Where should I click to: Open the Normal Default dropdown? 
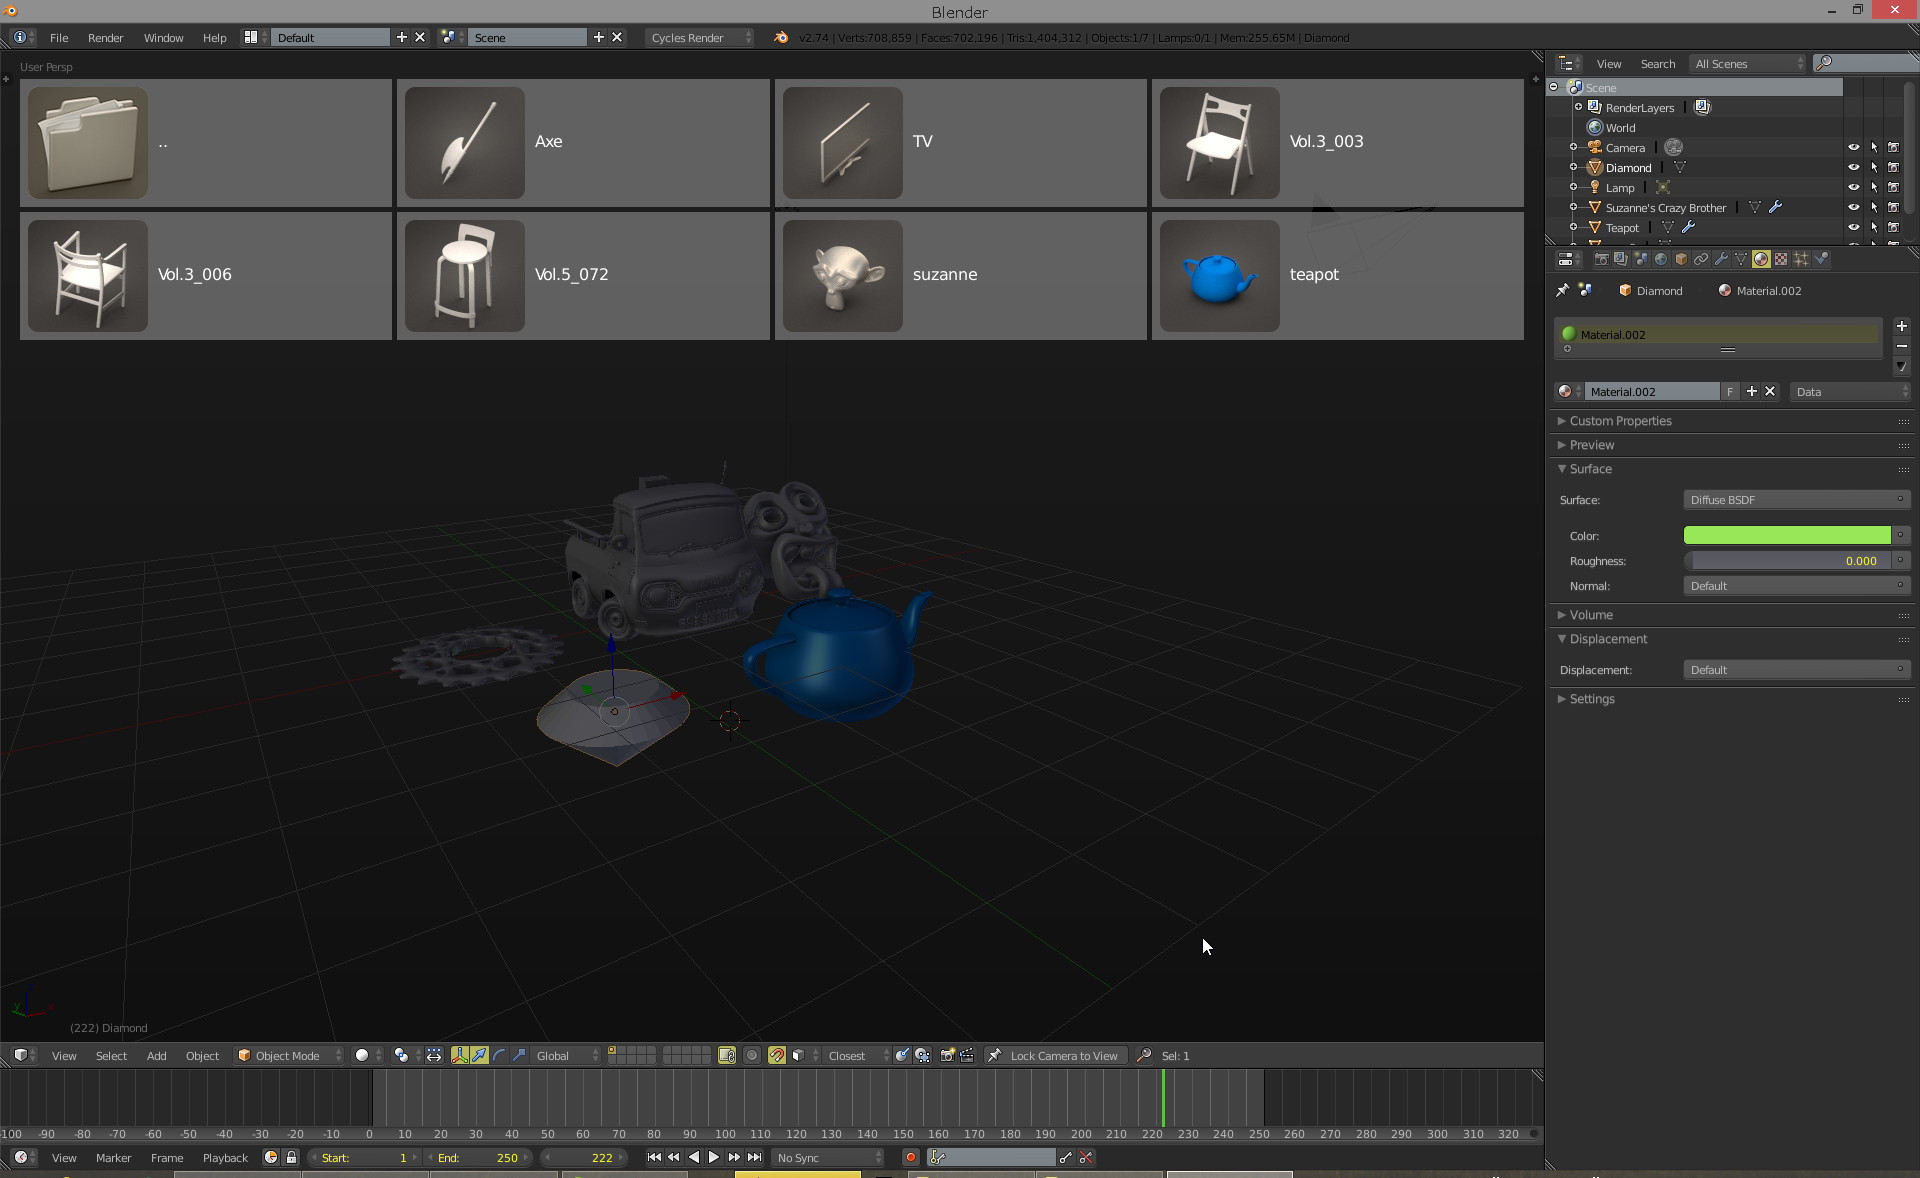click(1797, 586)
